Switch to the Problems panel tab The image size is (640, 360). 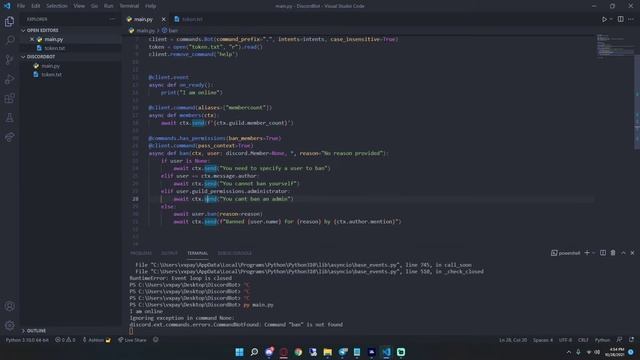(141, 253)
